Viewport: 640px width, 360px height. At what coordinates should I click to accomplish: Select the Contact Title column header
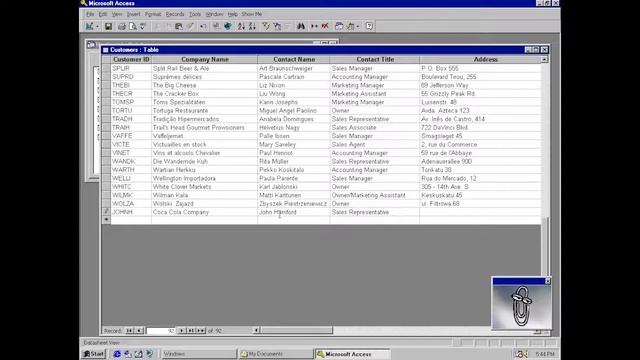pos(375,60)
